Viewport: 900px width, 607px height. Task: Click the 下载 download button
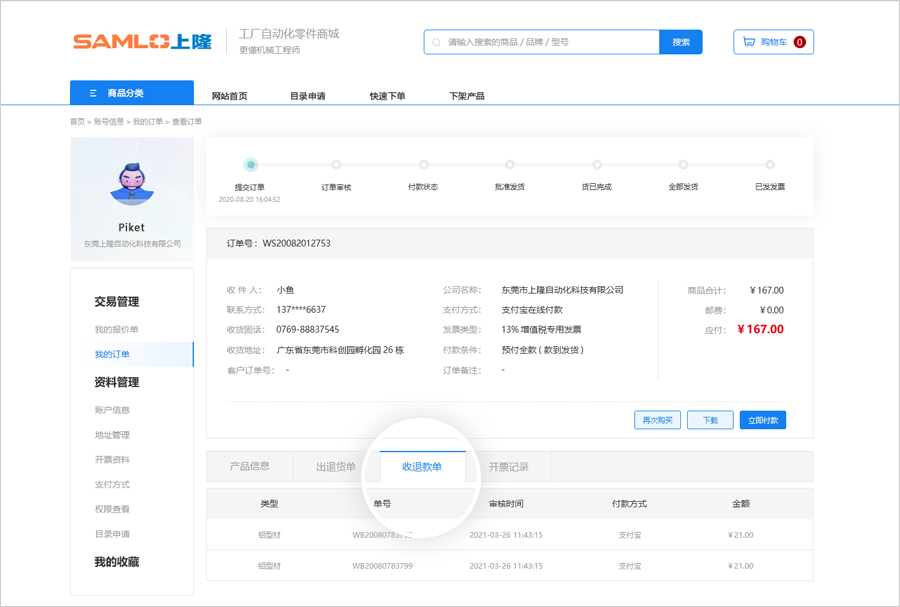click(x=710, y=420)
